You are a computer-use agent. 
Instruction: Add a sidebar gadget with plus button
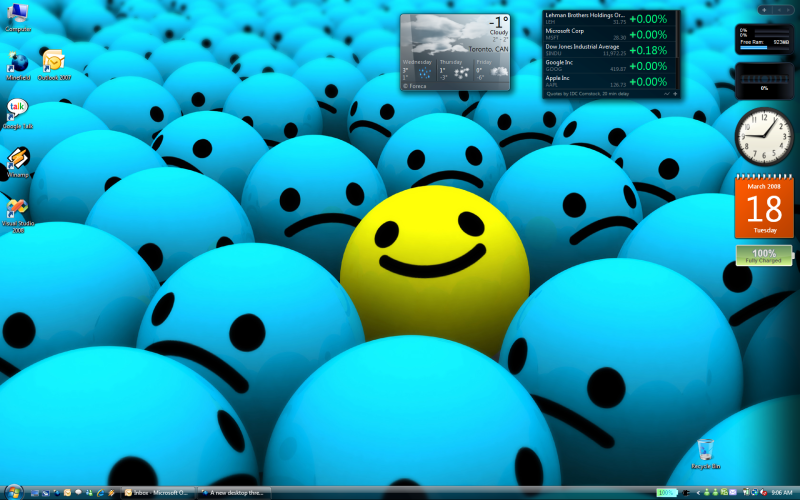764,10
